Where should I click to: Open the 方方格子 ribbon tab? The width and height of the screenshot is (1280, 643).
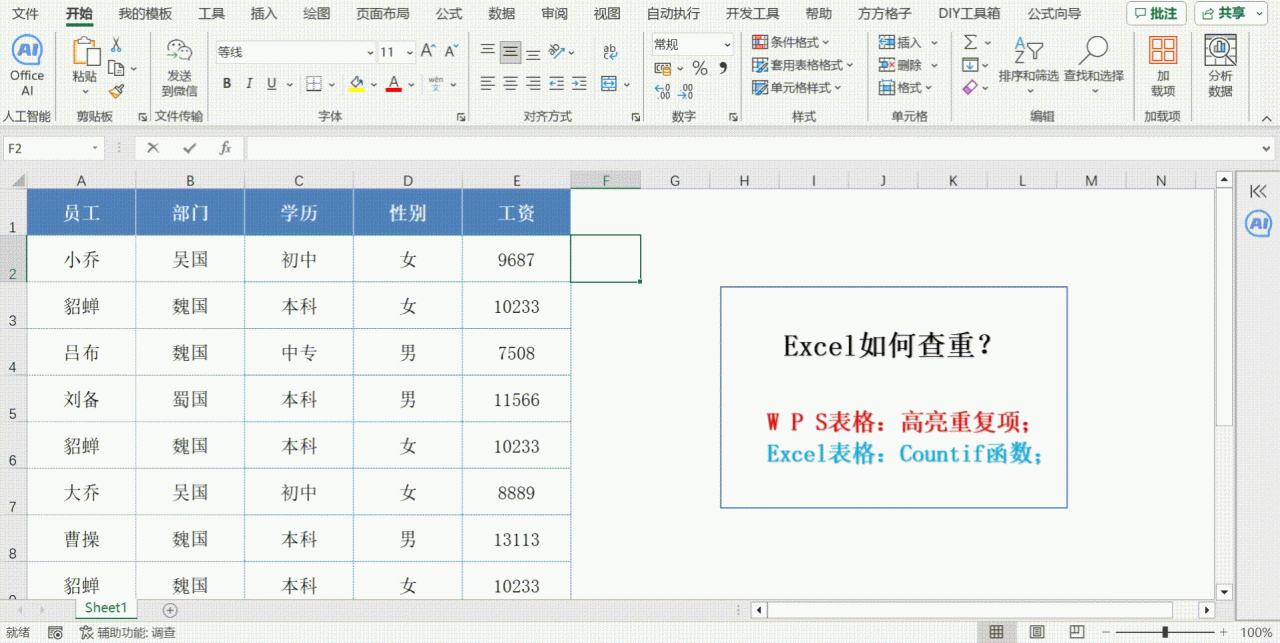point(885,13)
